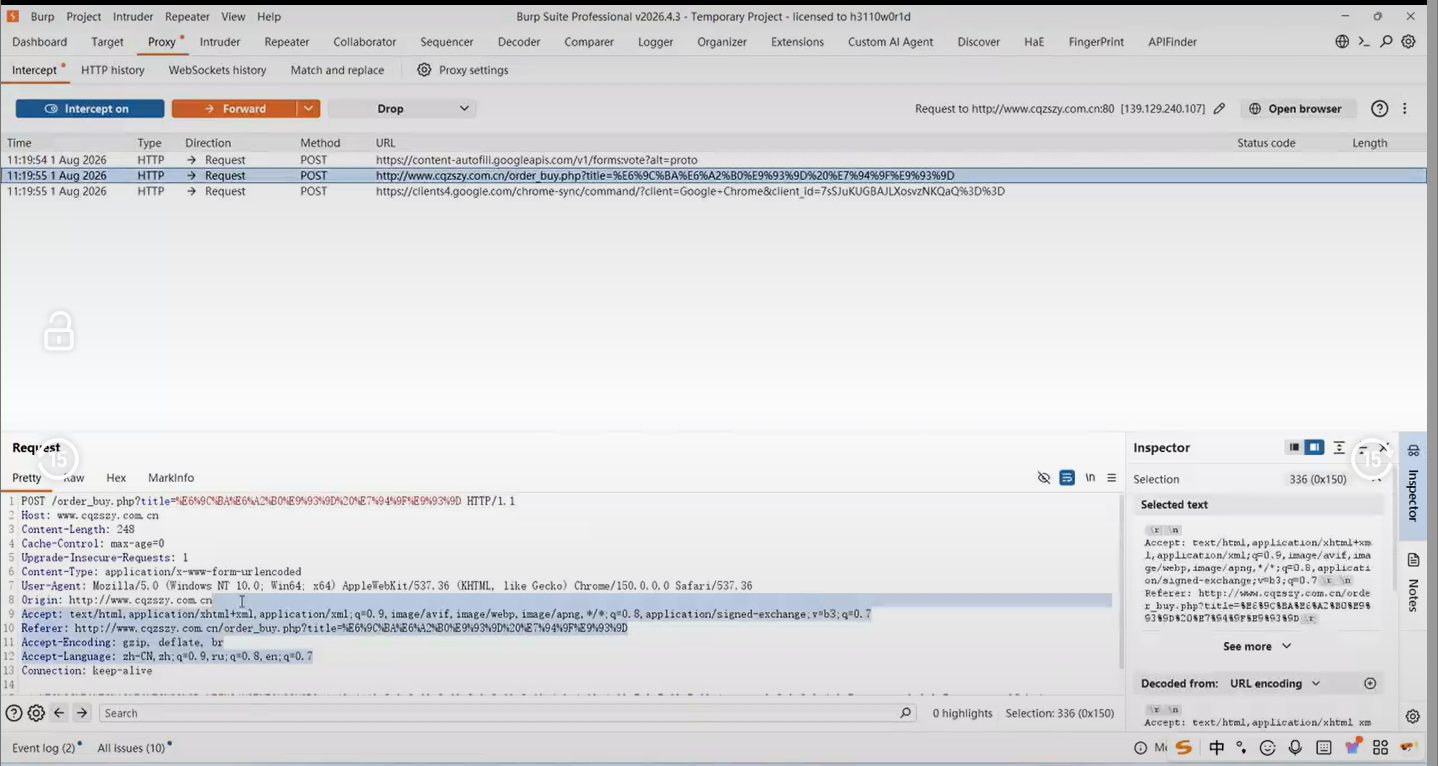Viewport: 1438px width, 766px height.
Task: Select the content-autofill.googleapis.com request row
Action: pyautogui.click(x=716, y=160)
